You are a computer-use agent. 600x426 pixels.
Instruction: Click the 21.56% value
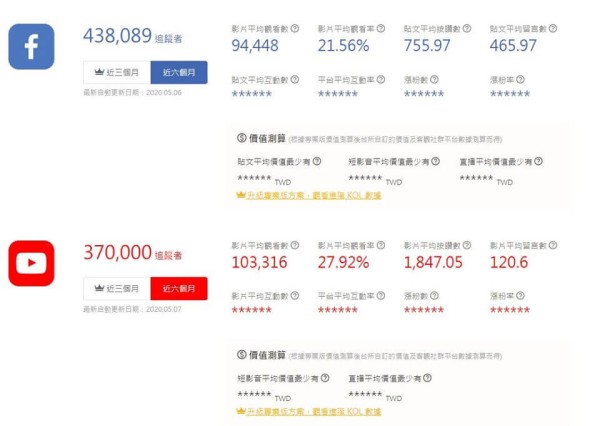(343, 46)
